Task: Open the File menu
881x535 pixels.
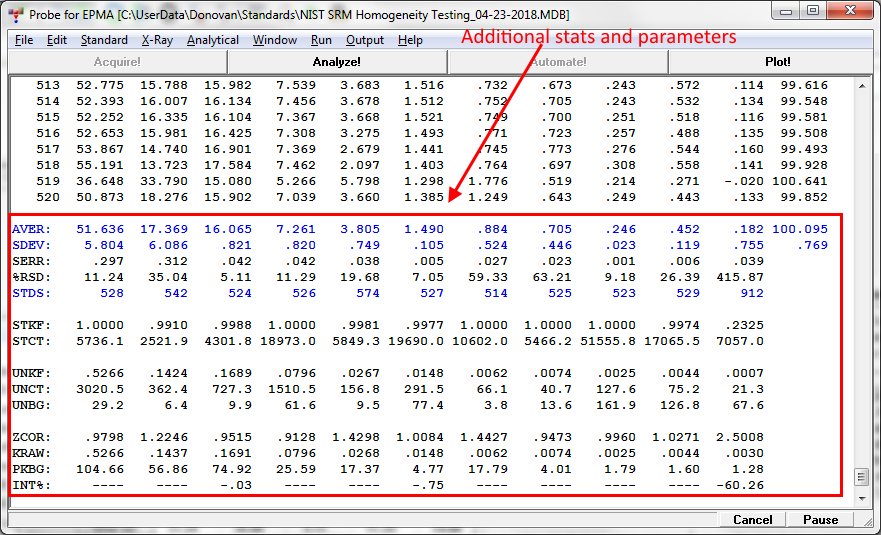Action: (x=24, y=40)
